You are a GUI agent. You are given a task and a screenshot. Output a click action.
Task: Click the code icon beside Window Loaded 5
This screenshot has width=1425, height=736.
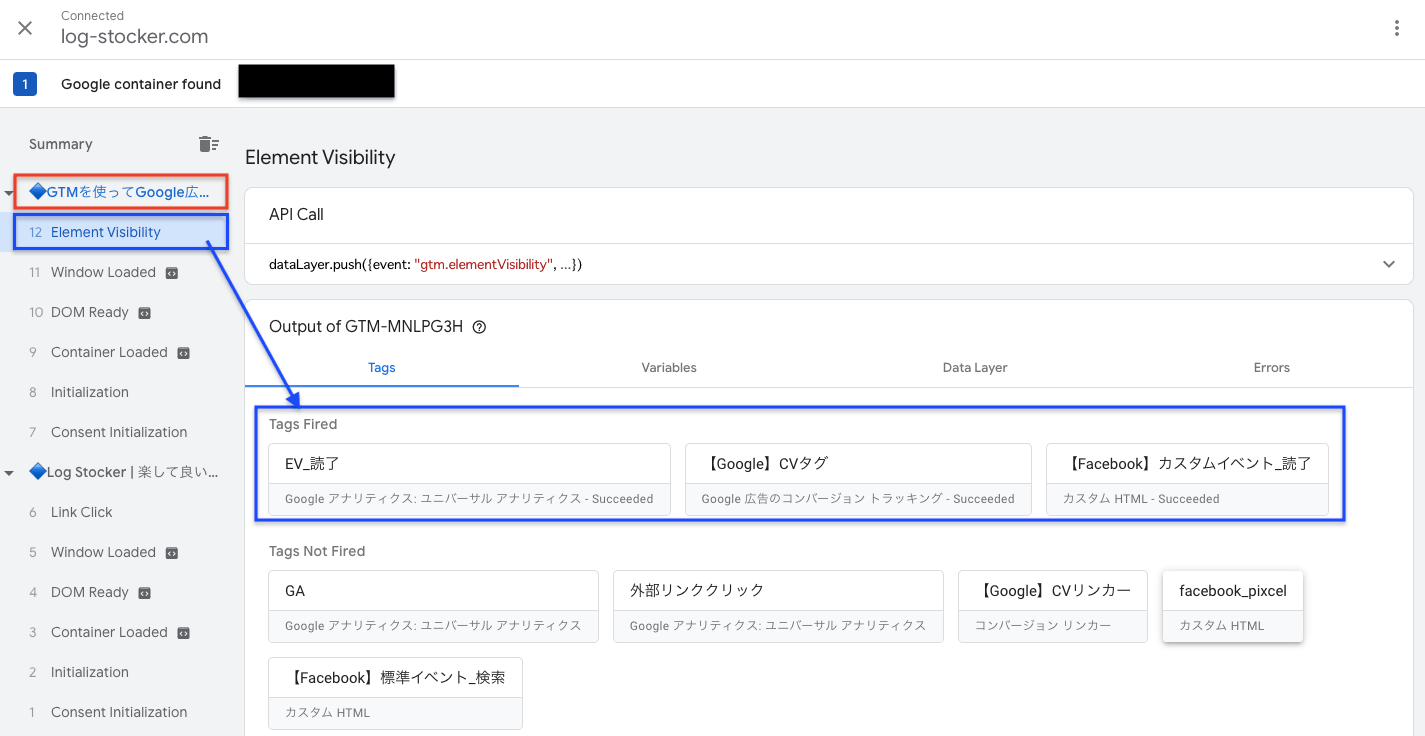(172, 553)
